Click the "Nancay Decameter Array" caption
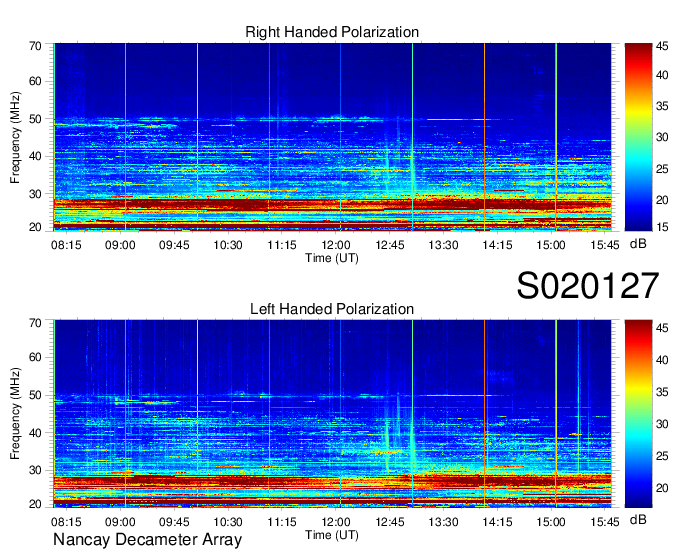 tap(147, 540)
